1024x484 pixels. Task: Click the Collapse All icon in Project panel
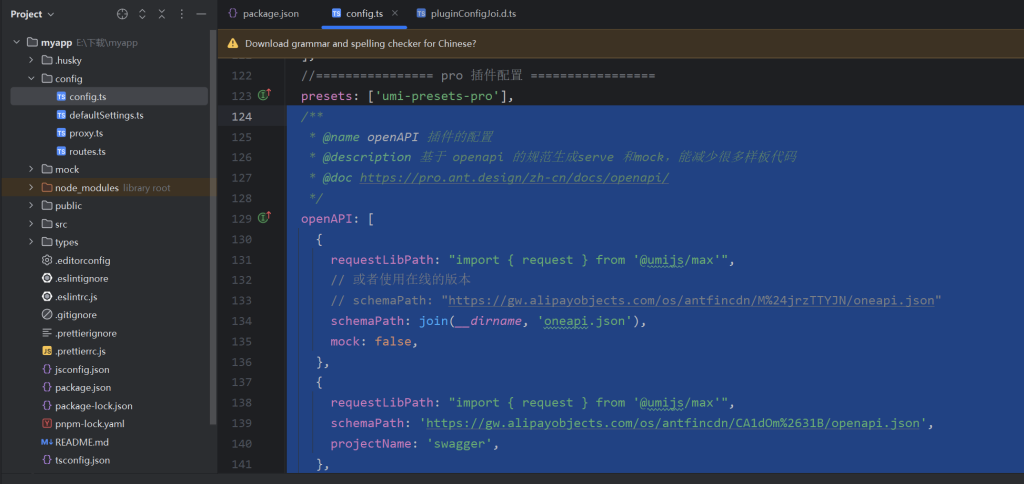pos(161,14)
